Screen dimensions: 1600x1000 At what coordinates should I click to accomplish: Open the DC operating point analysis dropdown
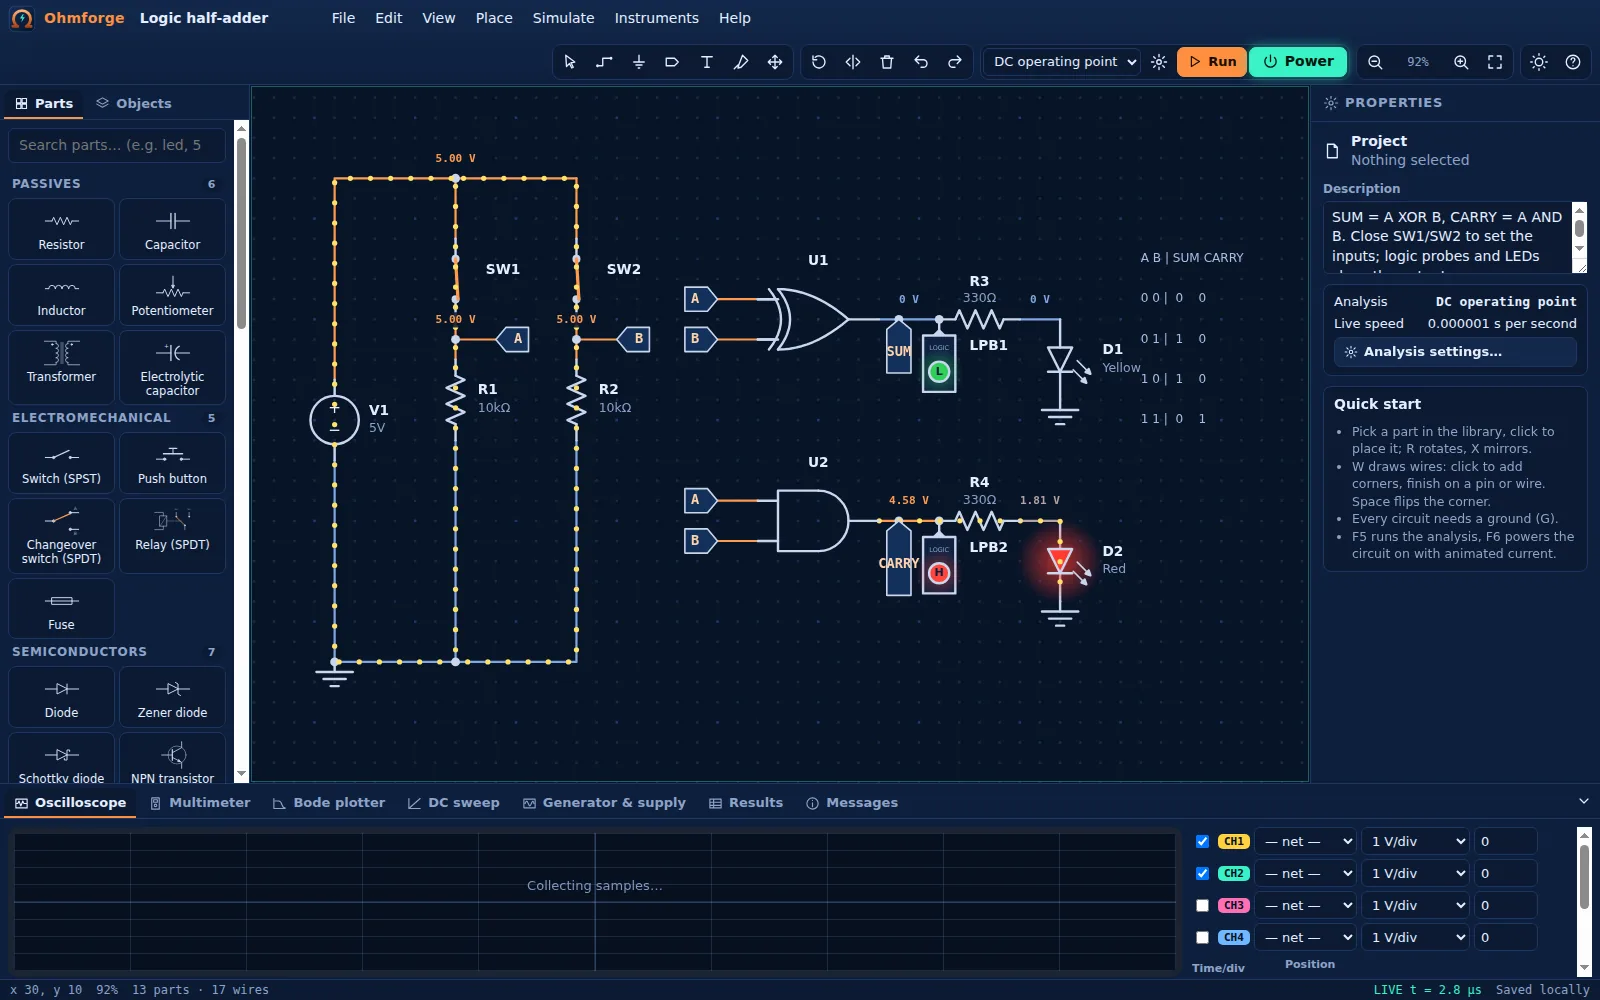(x=1063, y=62)
